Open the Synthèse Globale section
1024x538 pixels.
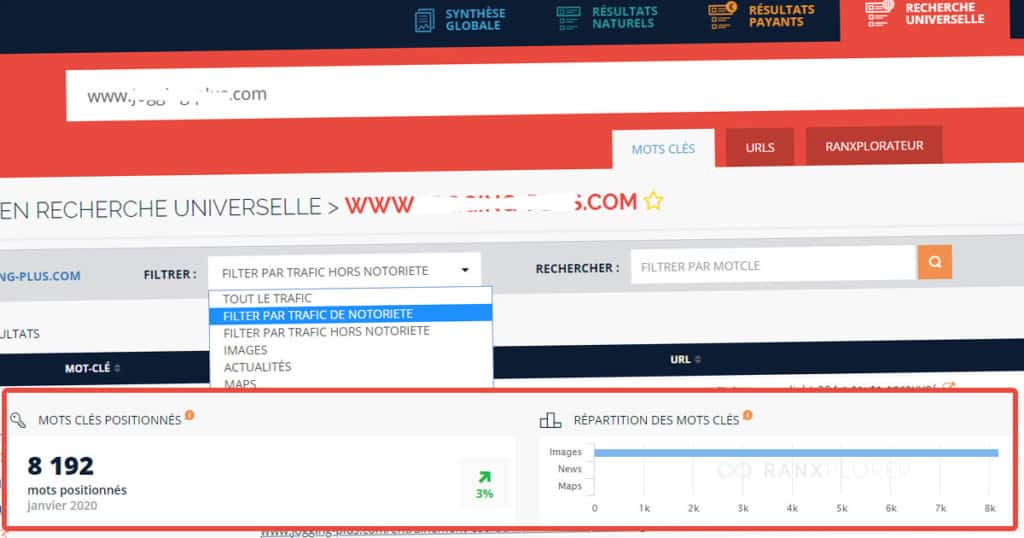(460, 20)
